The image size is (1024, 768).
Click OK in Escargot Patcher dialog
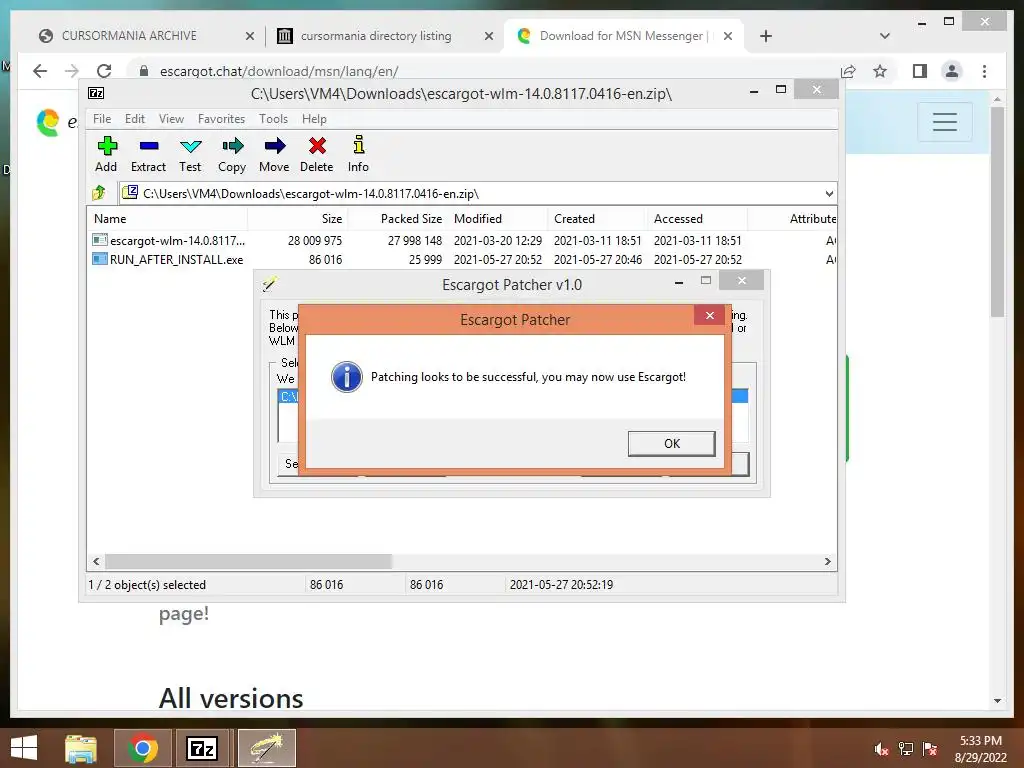tap(671, 443)
